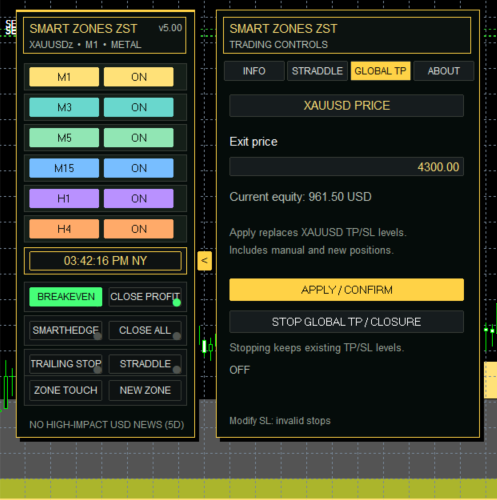Viewport: 497px width, 500px height.
Task: Toggle the H1 zones ON switch
Action: point(139,199)
